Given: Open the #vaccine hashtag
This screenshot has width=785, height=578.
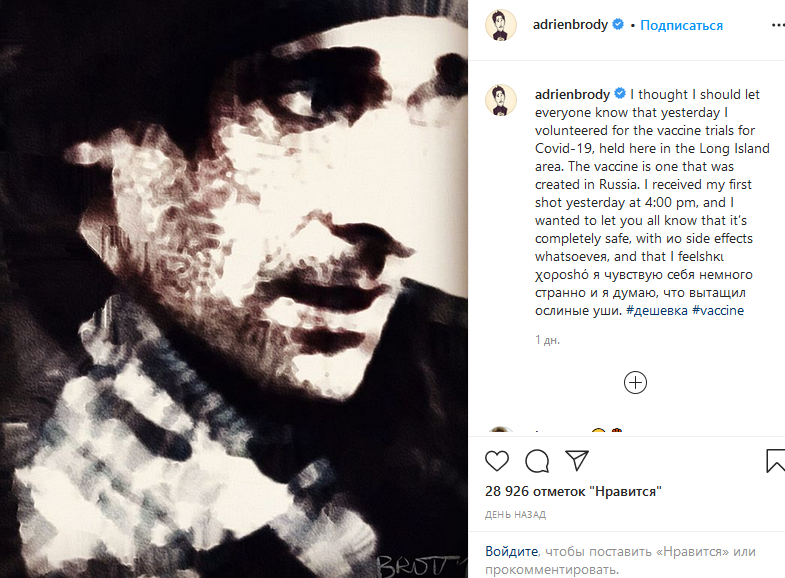Looking at the screenshot, I should pyautogui.click(x=718, y=310).
